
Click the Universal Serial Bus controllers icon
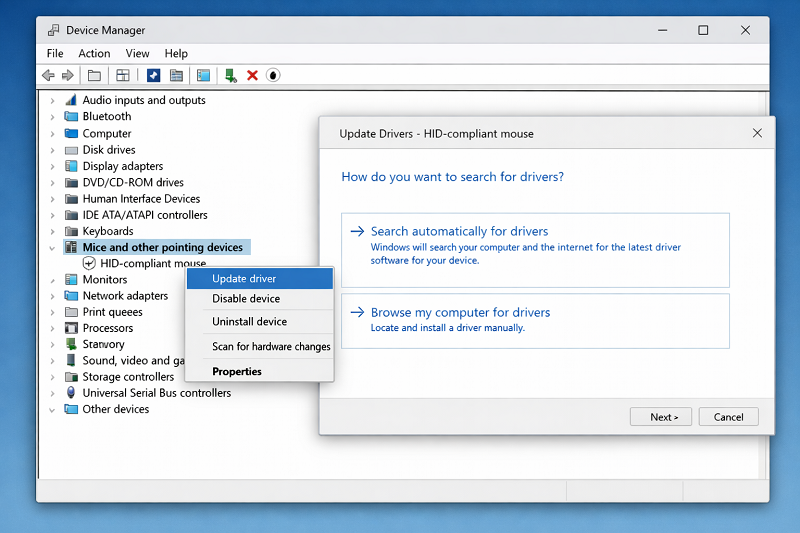tap(71, 393)
